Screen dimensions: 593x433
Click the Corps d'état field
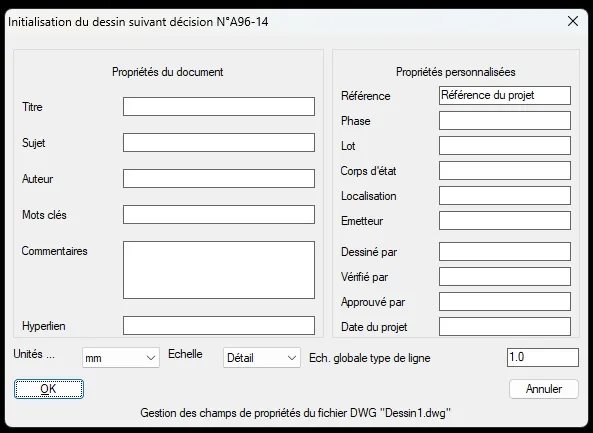coord(505,171)
